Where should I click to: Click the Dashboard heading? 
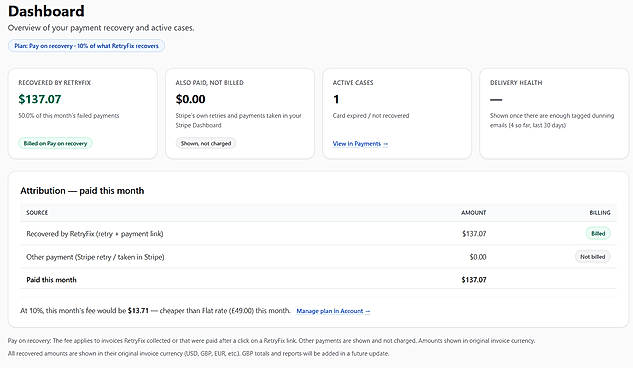click(x=46, y=11)
